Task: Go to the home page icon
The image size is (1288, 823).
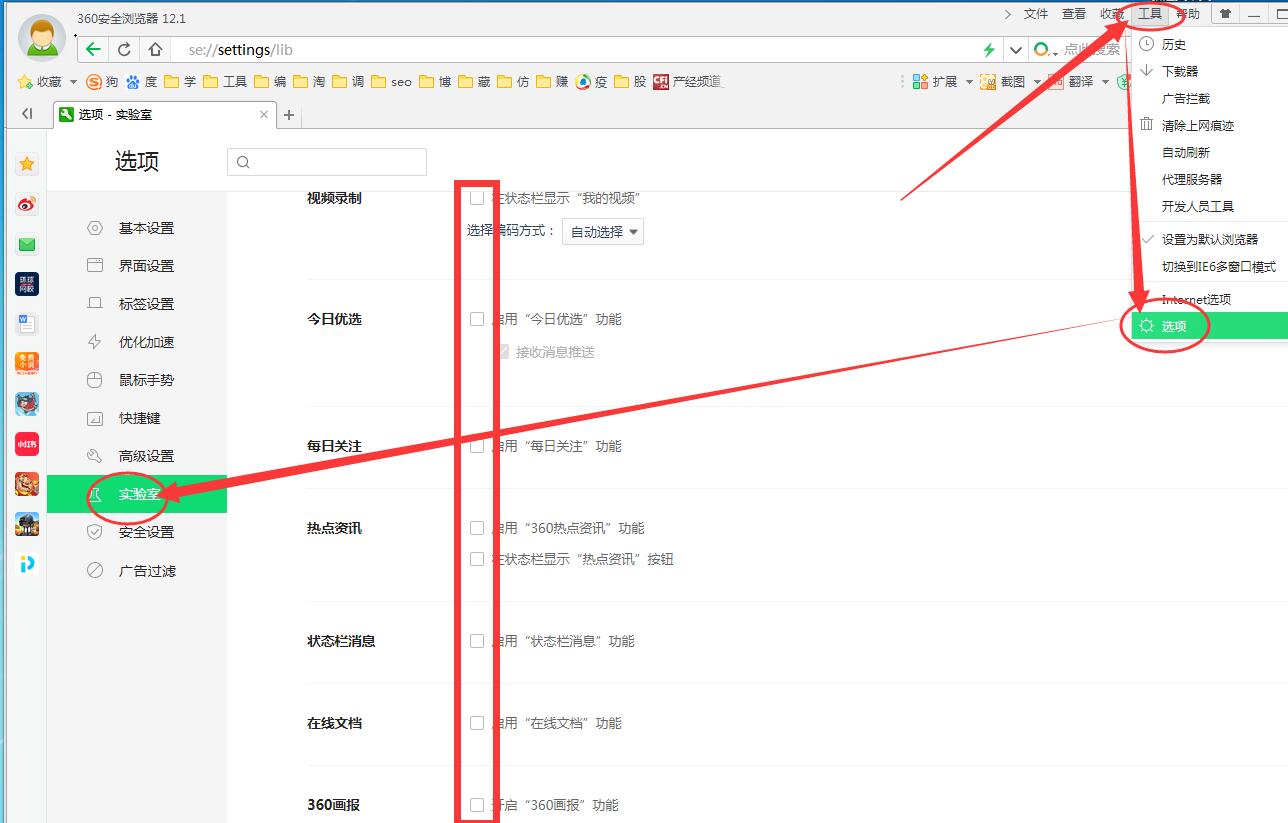Action: pos(155,49)
